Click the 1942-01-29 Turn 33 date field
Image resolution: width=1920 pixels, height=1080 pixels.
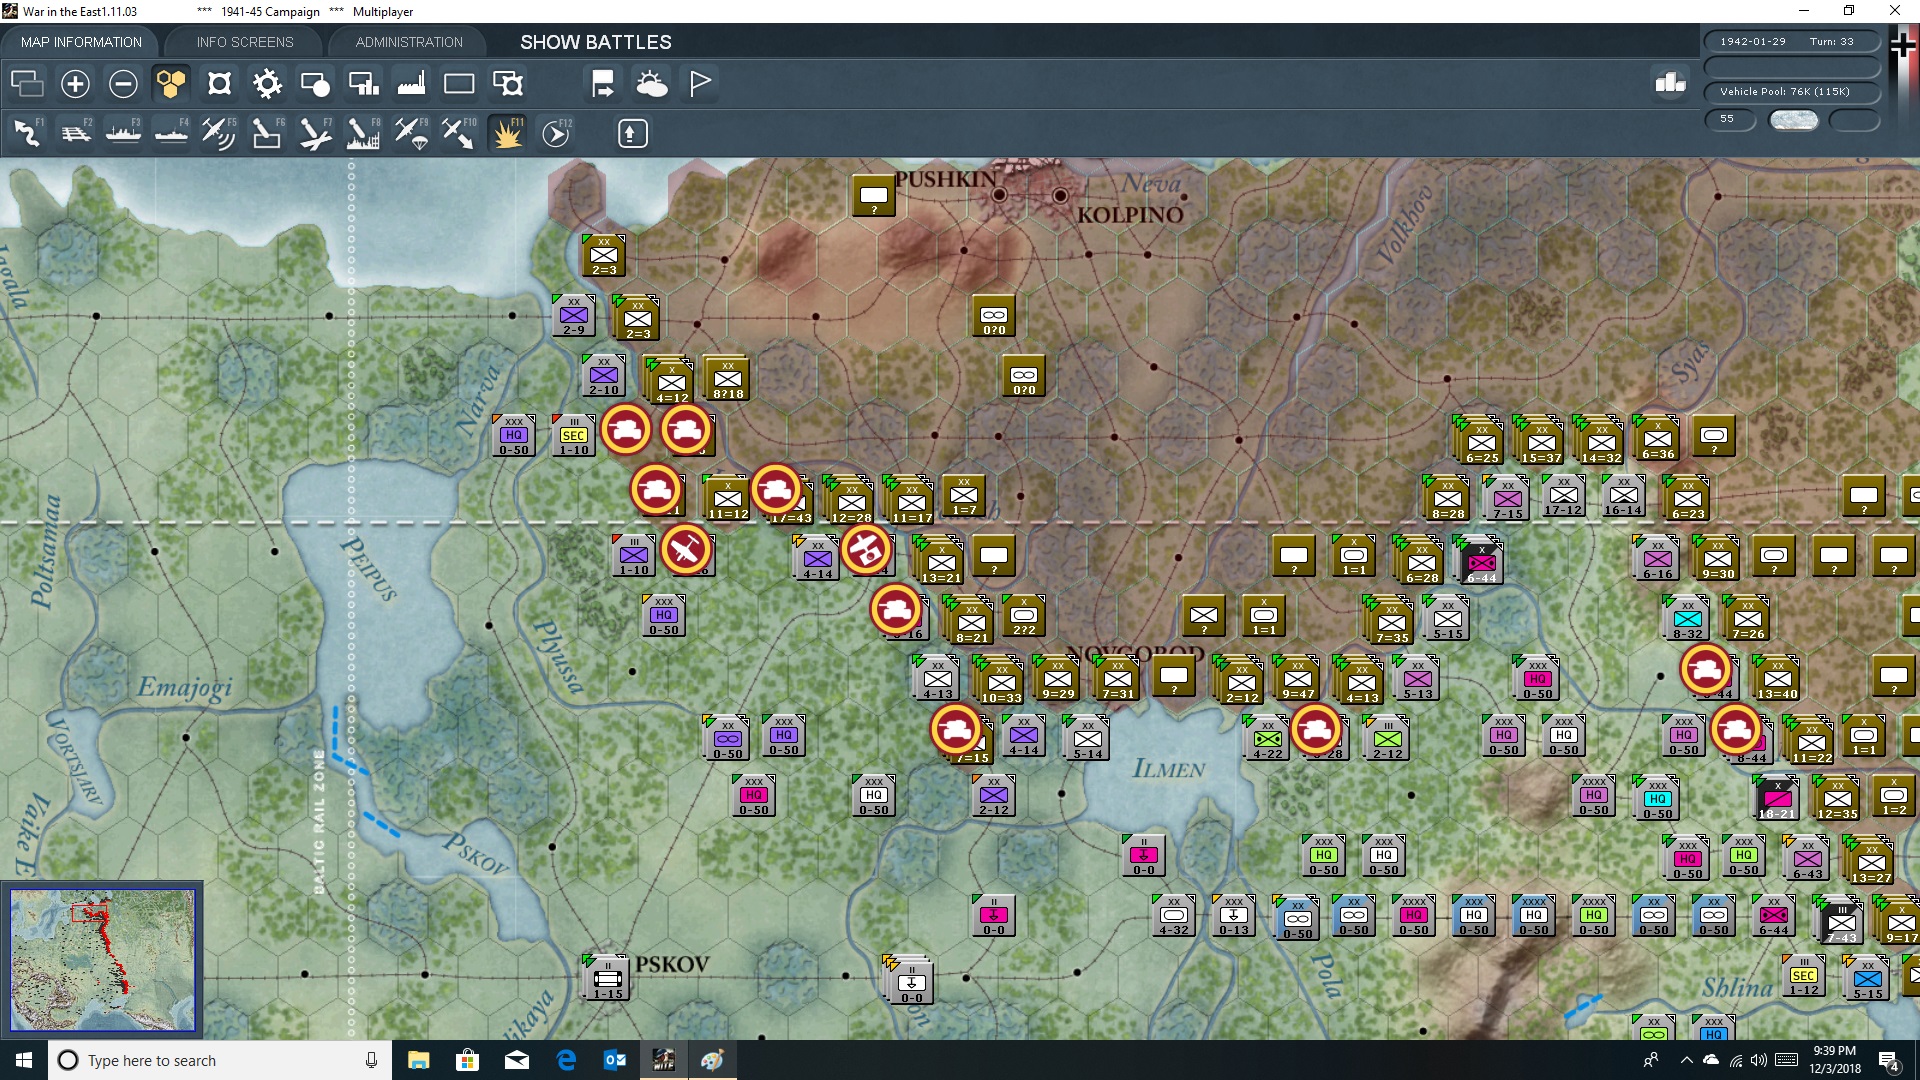pyautogui.click(x=1792, y=42)
